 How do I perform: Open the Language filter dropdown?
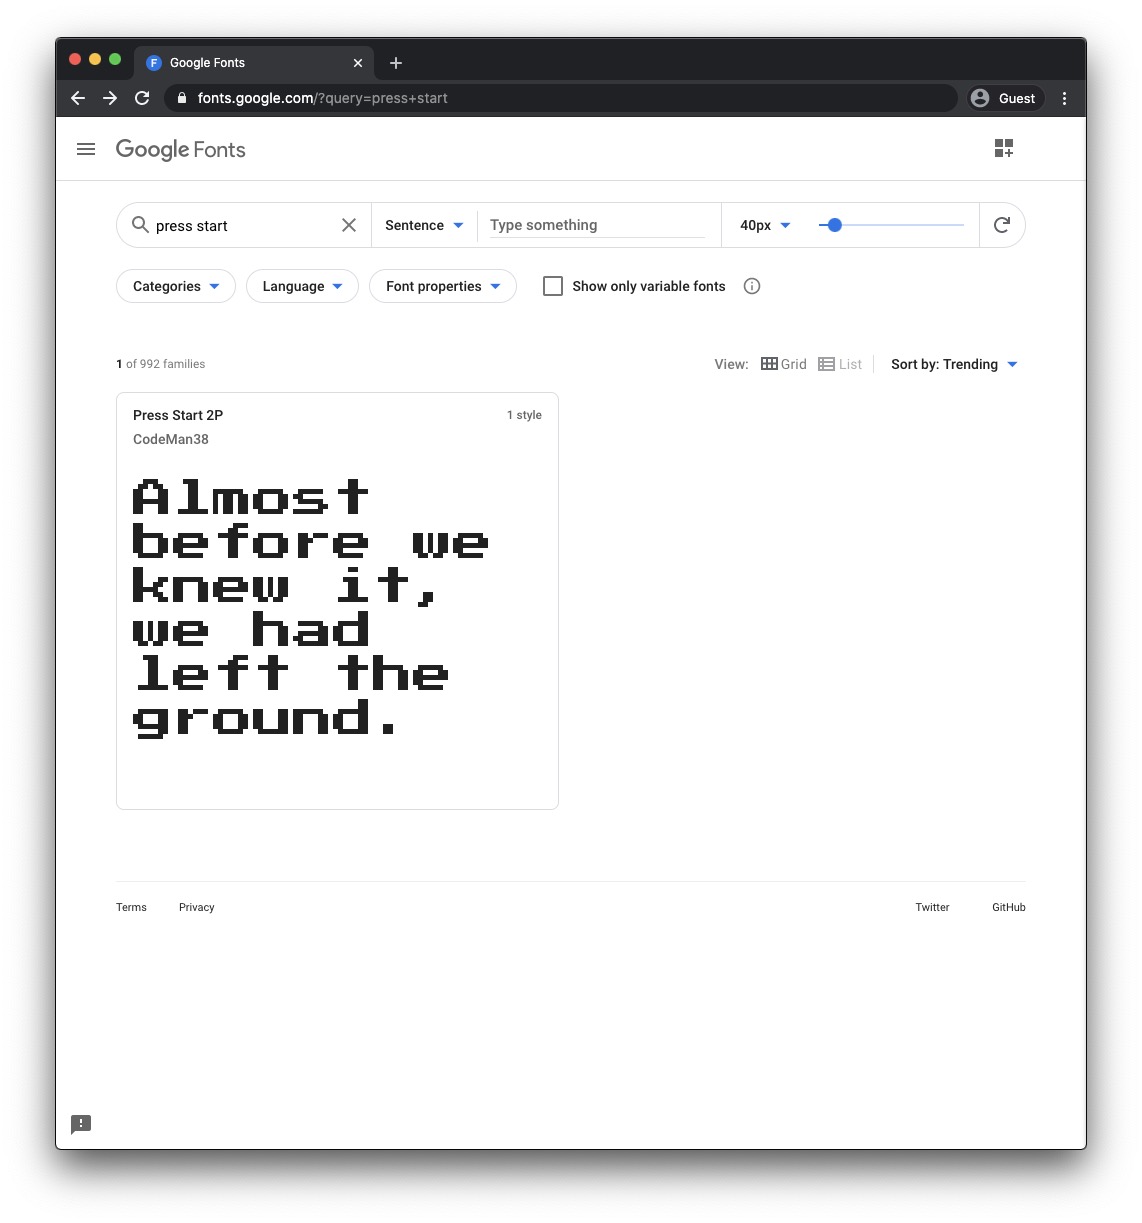[302, 286]
